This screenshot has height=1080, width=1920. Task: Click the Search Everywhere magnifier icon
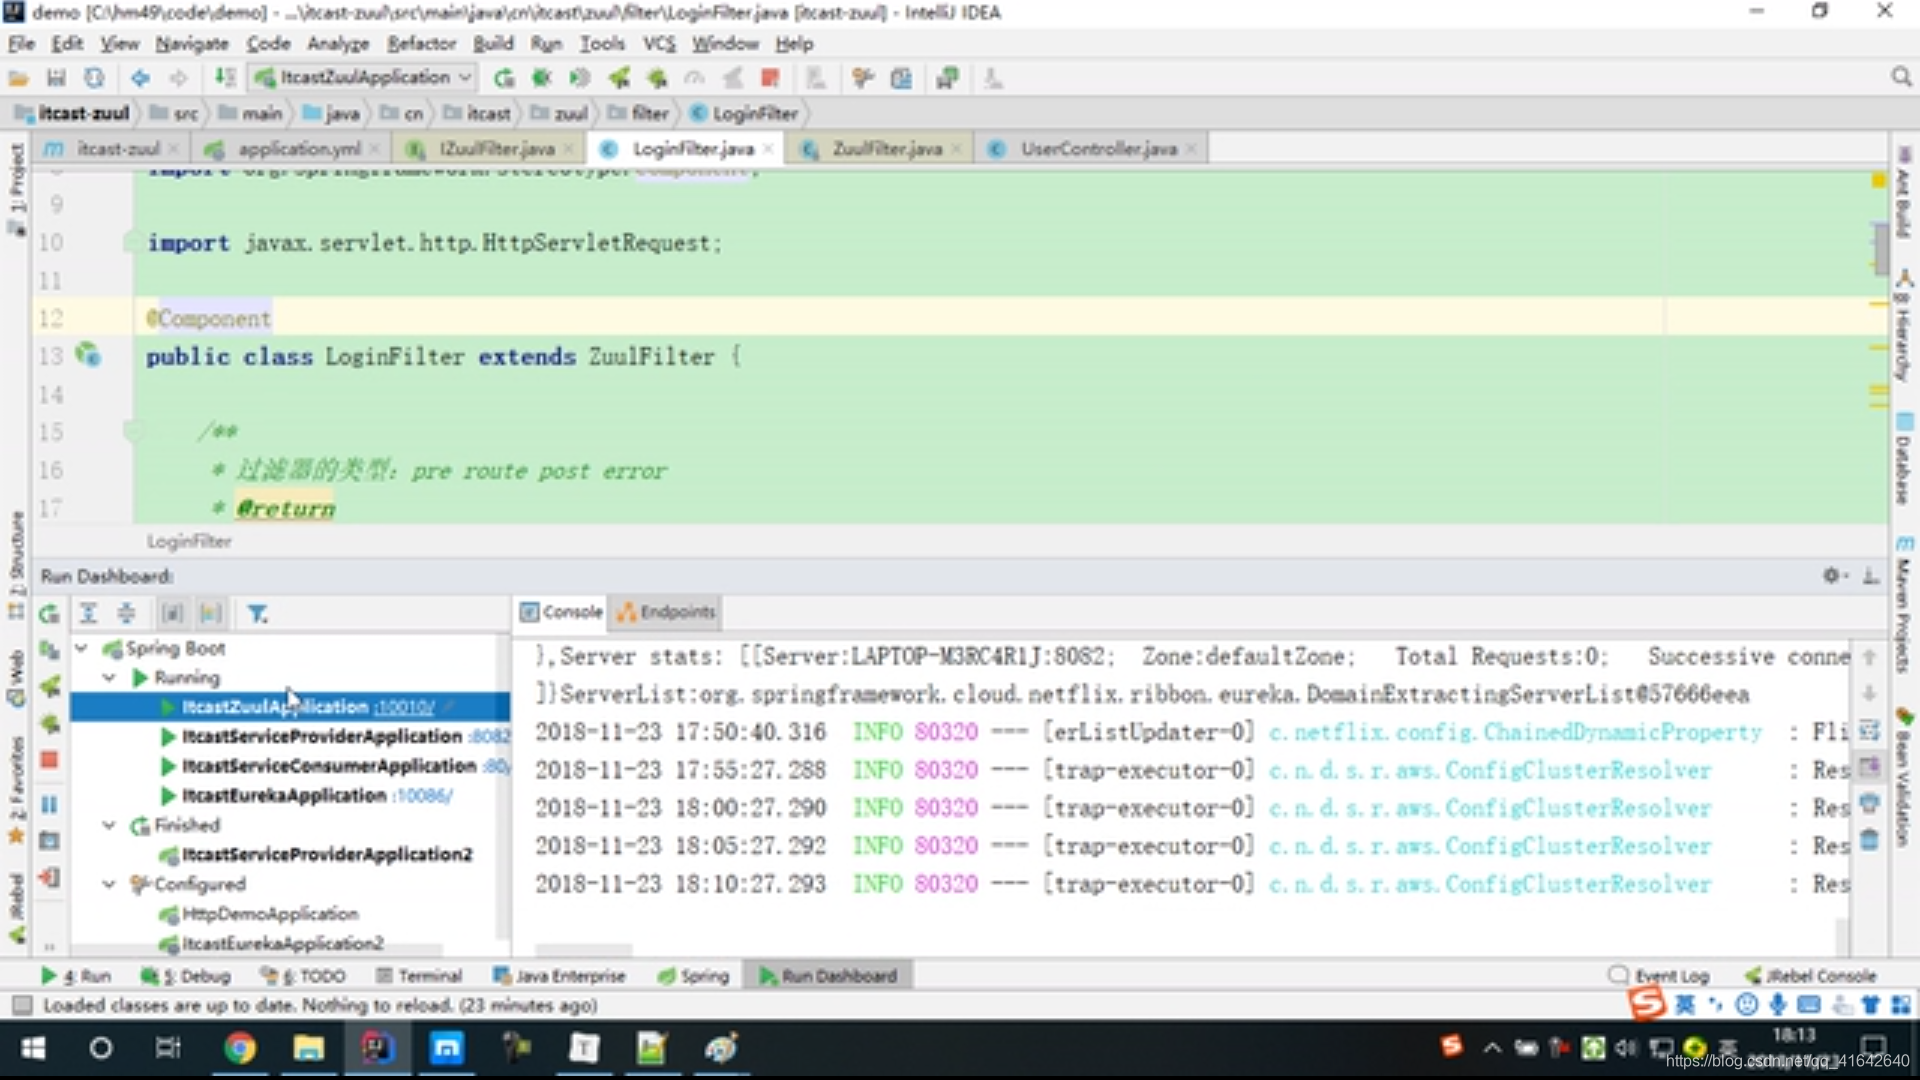click(x=1901, y=77)
